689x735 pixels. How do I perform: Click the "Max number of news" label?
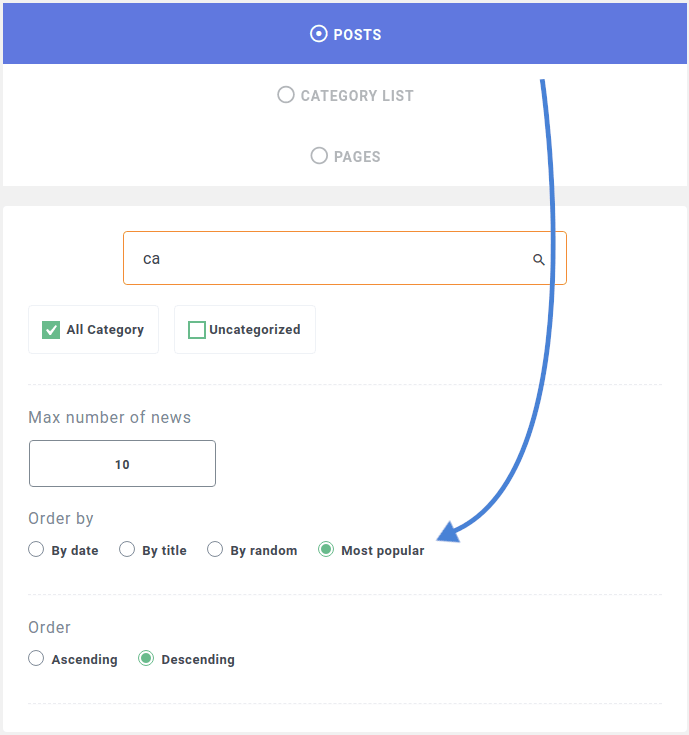pos(110,417)
